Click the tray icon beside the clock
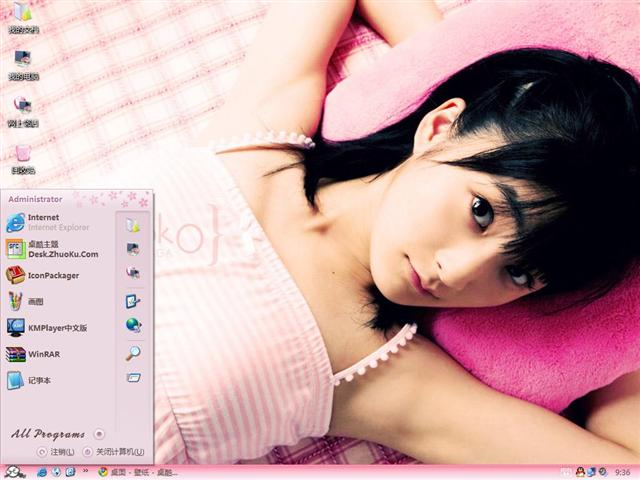 [x=602, y=472]
